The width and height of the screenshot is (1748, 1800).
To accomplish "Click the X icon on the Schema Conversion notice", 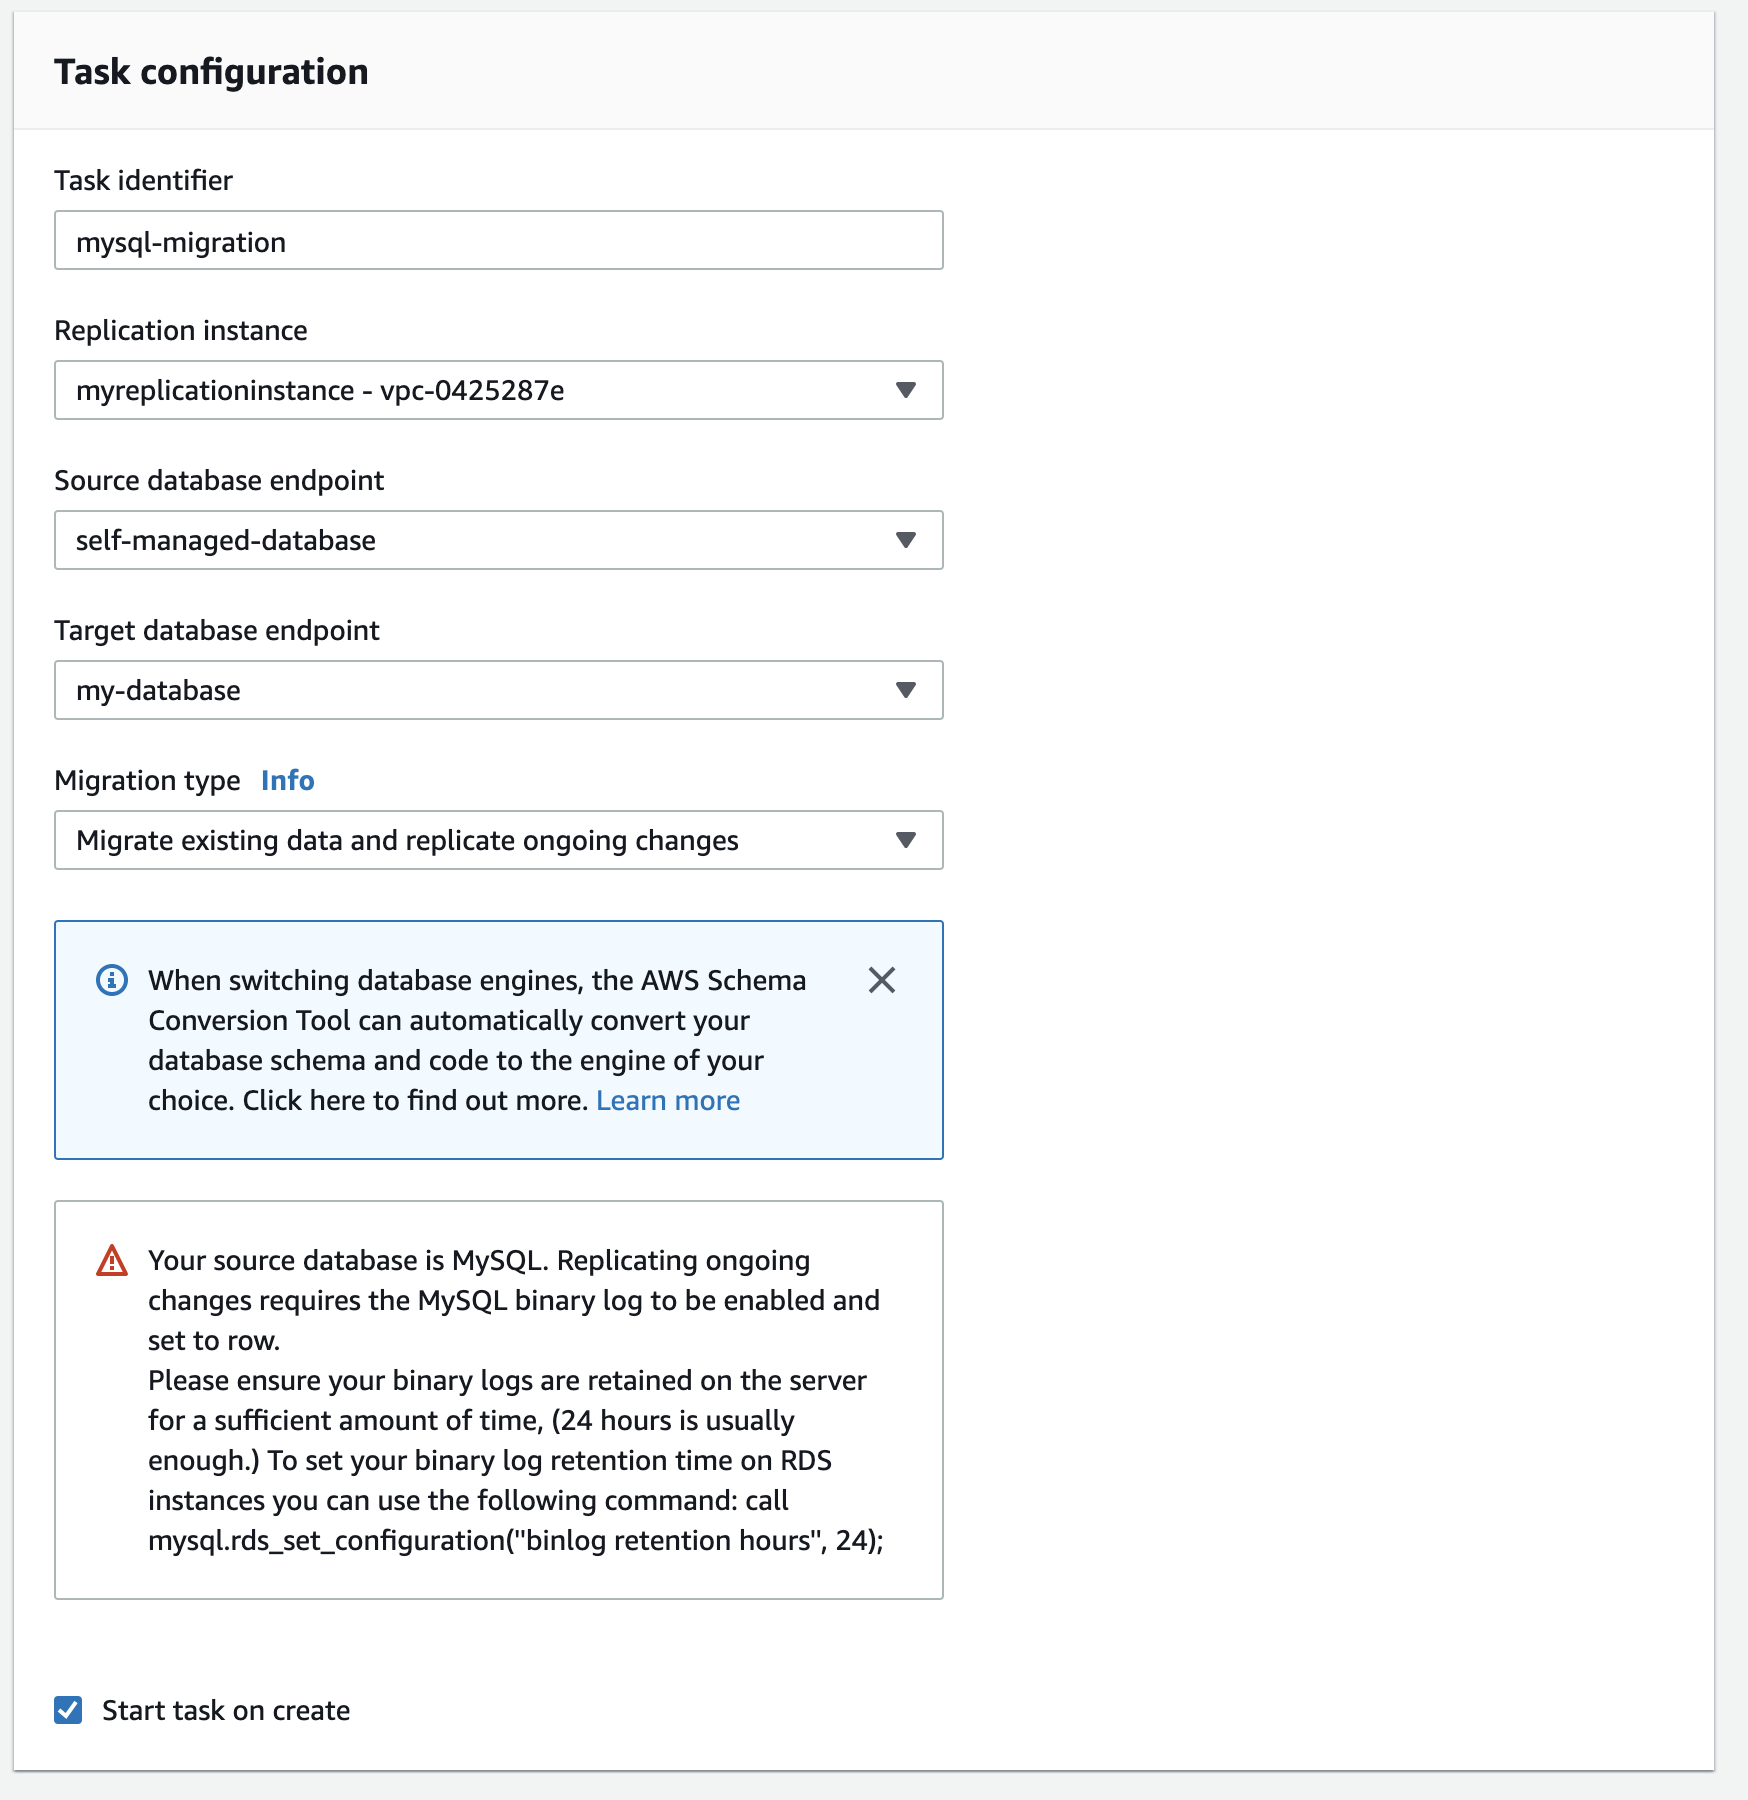I will point(882,981).
